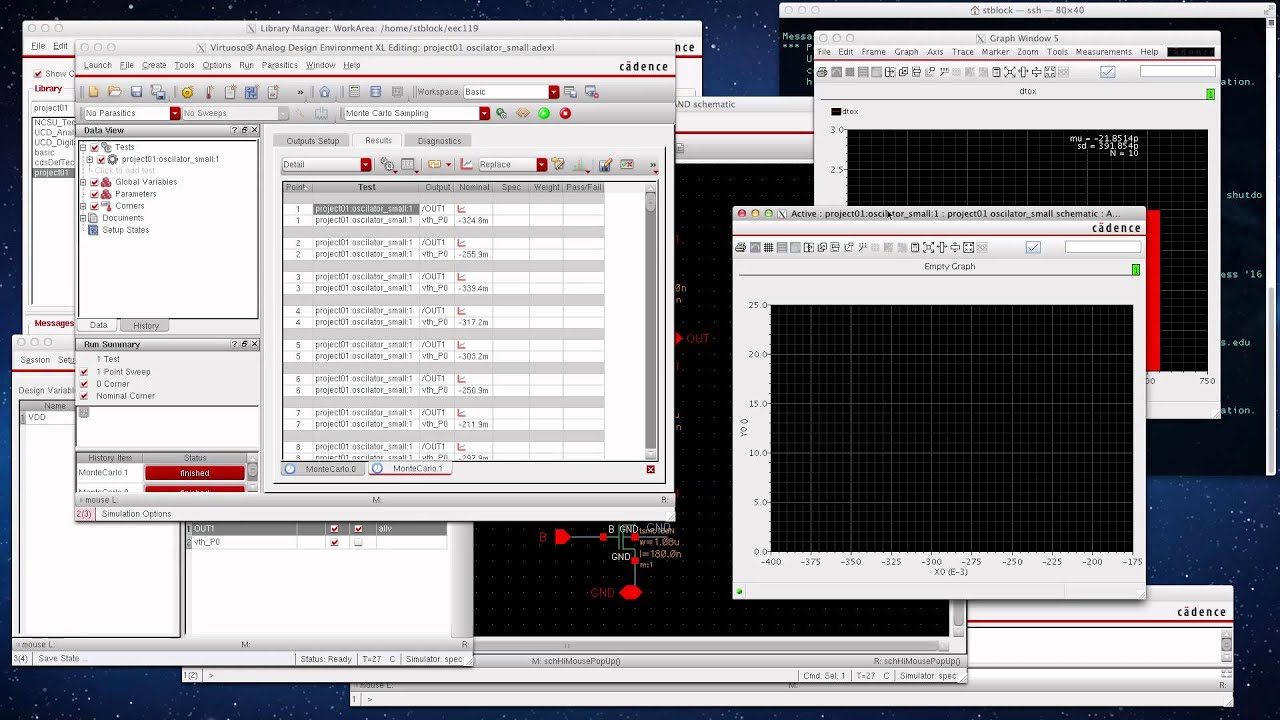Open the Parasitics menu in ADE XL
Viewport: 1280px width, 720px height.
tap(279, 65)
